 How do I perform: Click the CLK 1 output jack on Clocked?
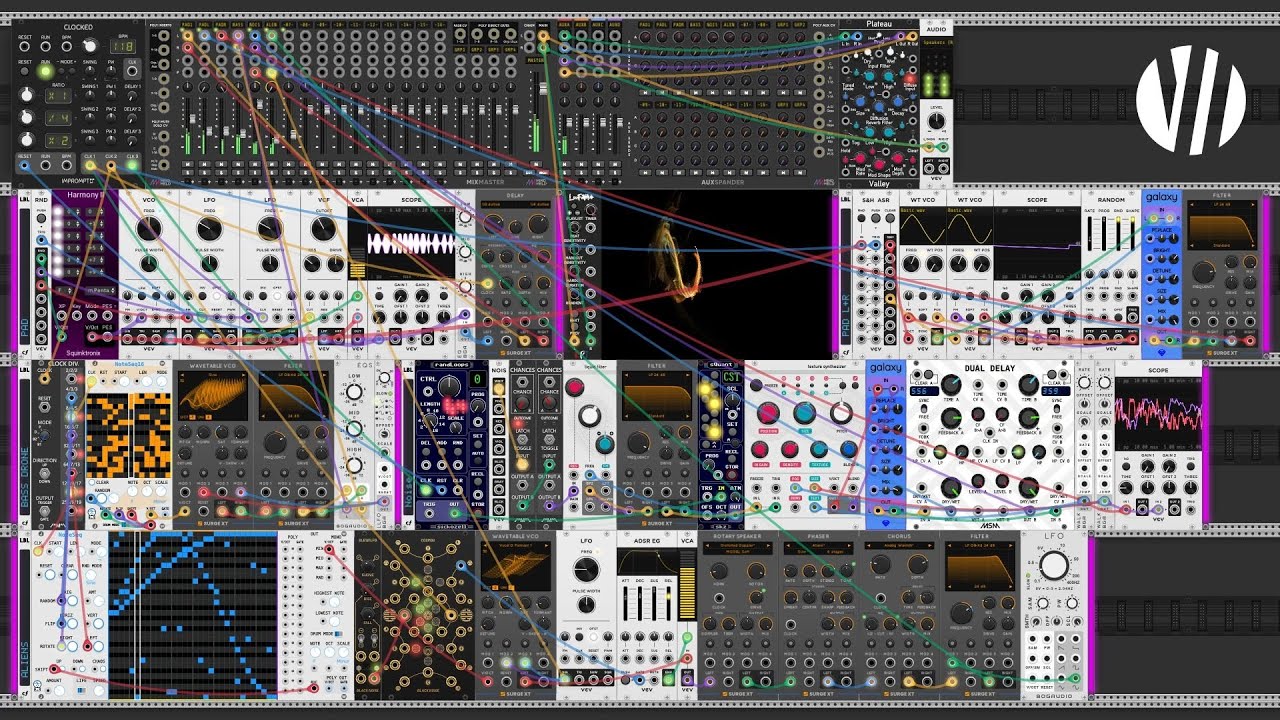click(89, 165)
